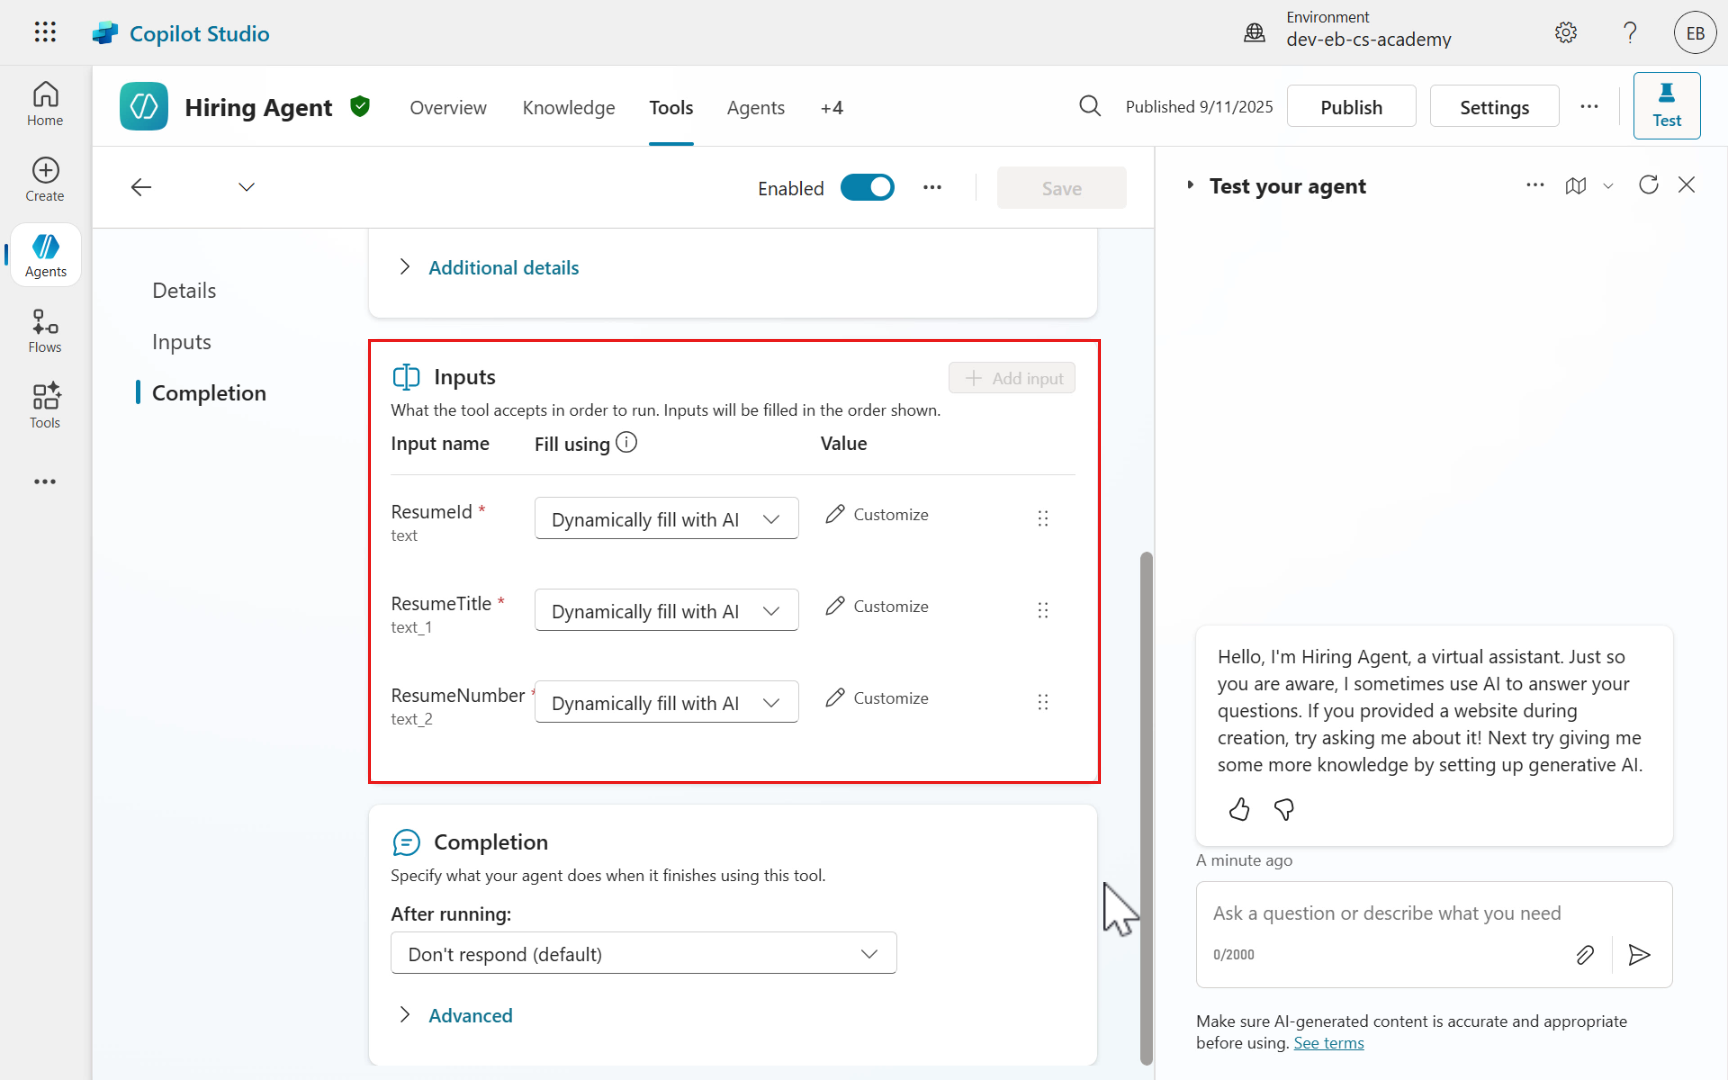Switch to the Overview tab
This screenshot has width=1728, height=1080.
click(448, 108)
